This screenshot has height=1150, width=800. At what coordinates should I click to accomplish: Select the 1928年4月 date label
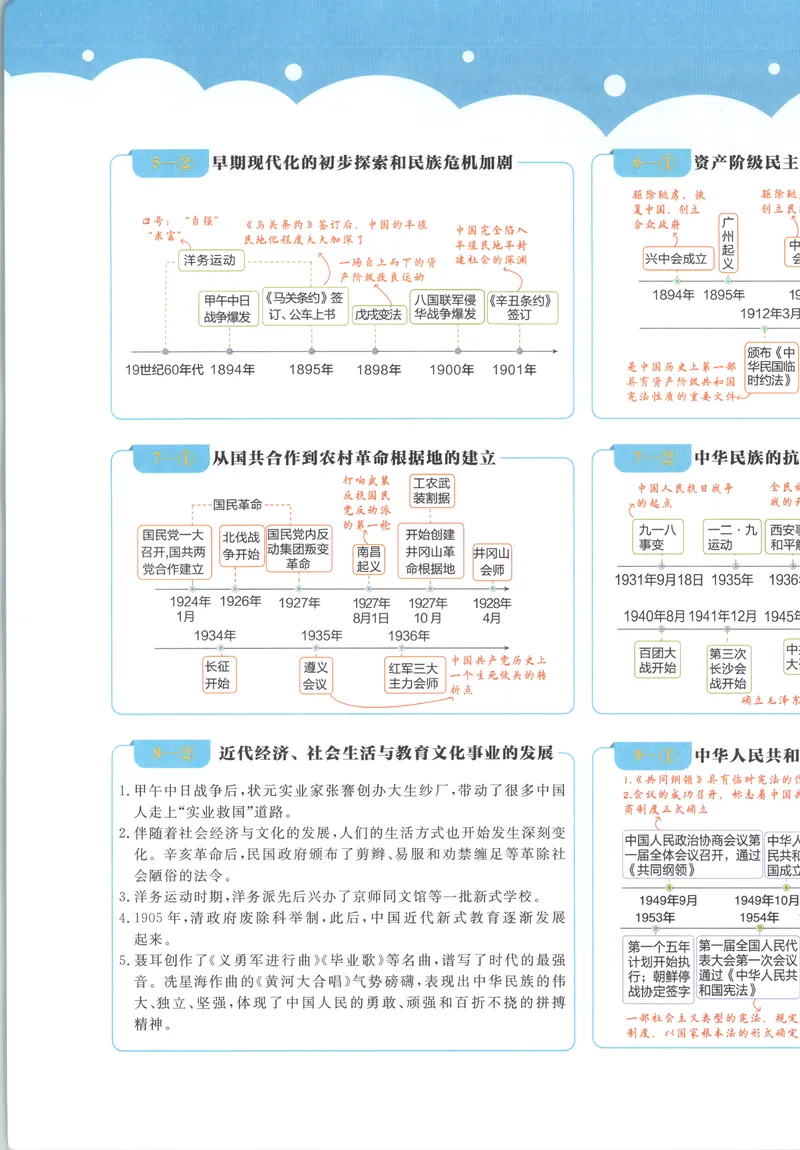pos(492,610)
